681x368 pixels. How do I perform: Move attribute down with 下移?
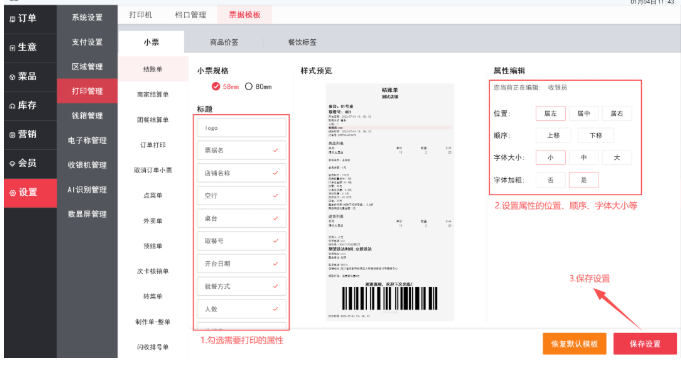(x=596, y=136)
